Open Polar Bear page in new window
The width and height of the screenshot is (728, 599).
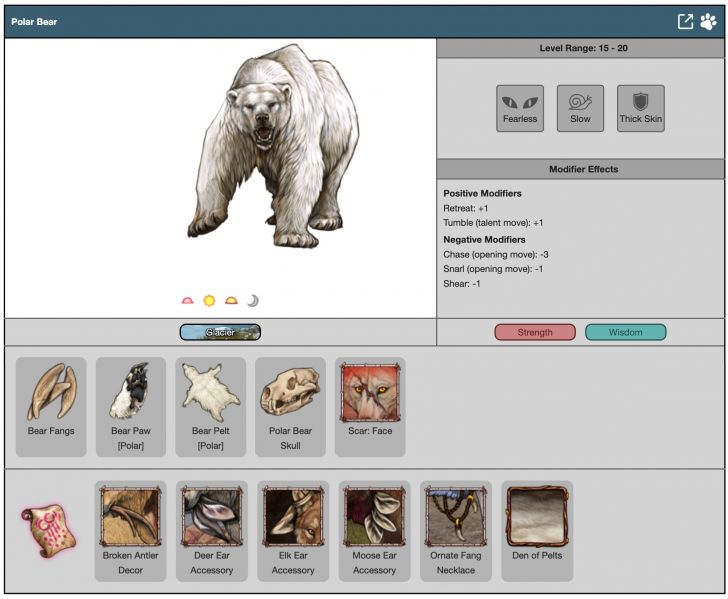click(x=685, y=21)
